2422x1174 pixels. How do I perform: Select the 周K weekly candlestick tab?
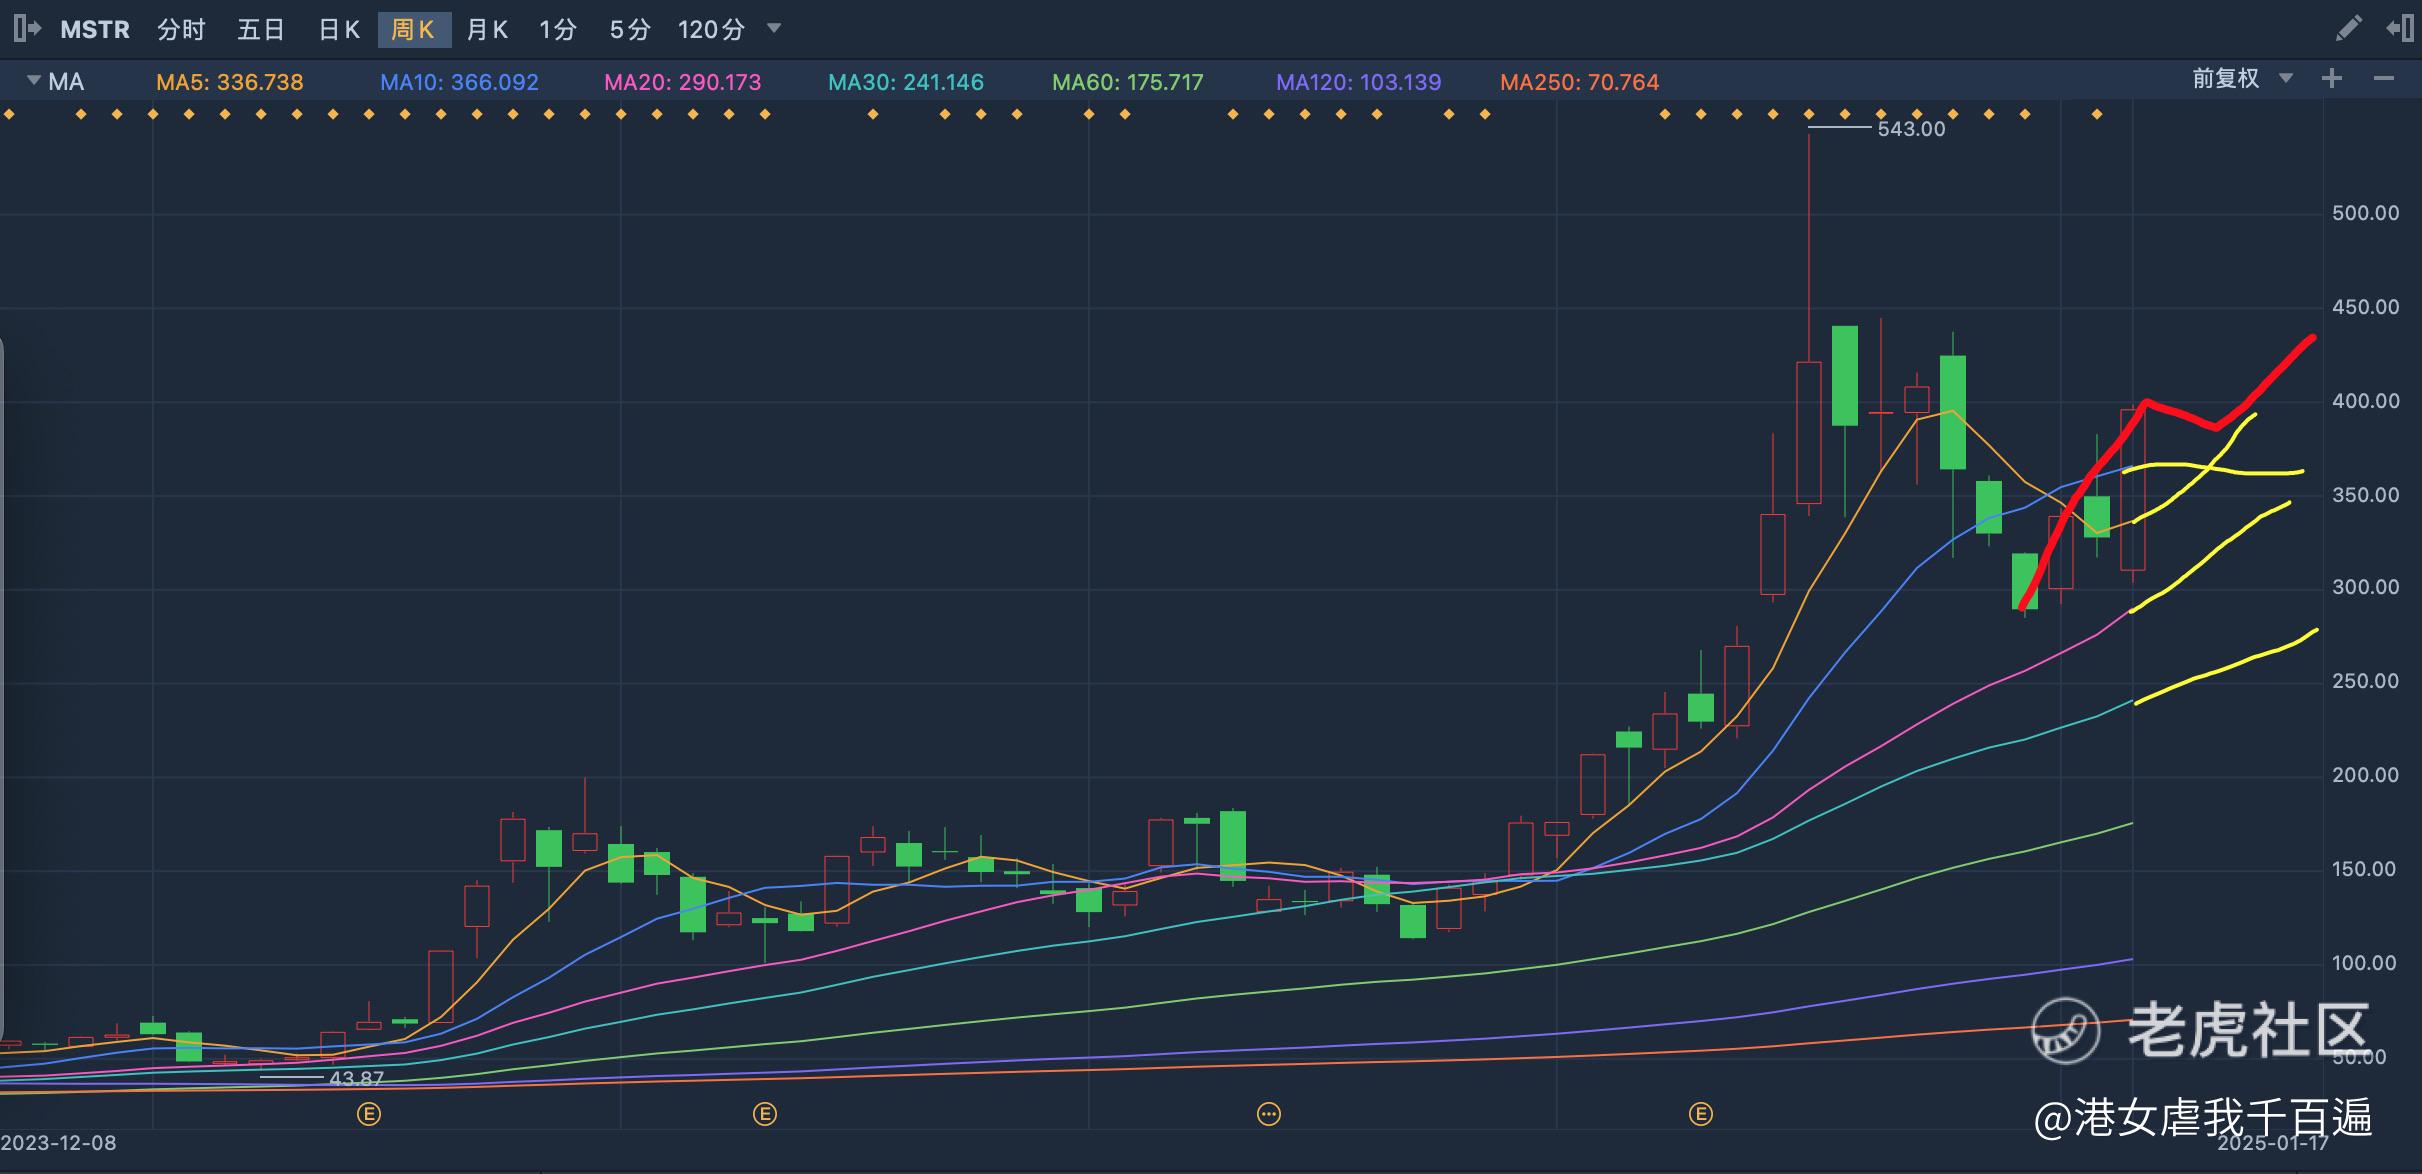[x=414, y=30]
